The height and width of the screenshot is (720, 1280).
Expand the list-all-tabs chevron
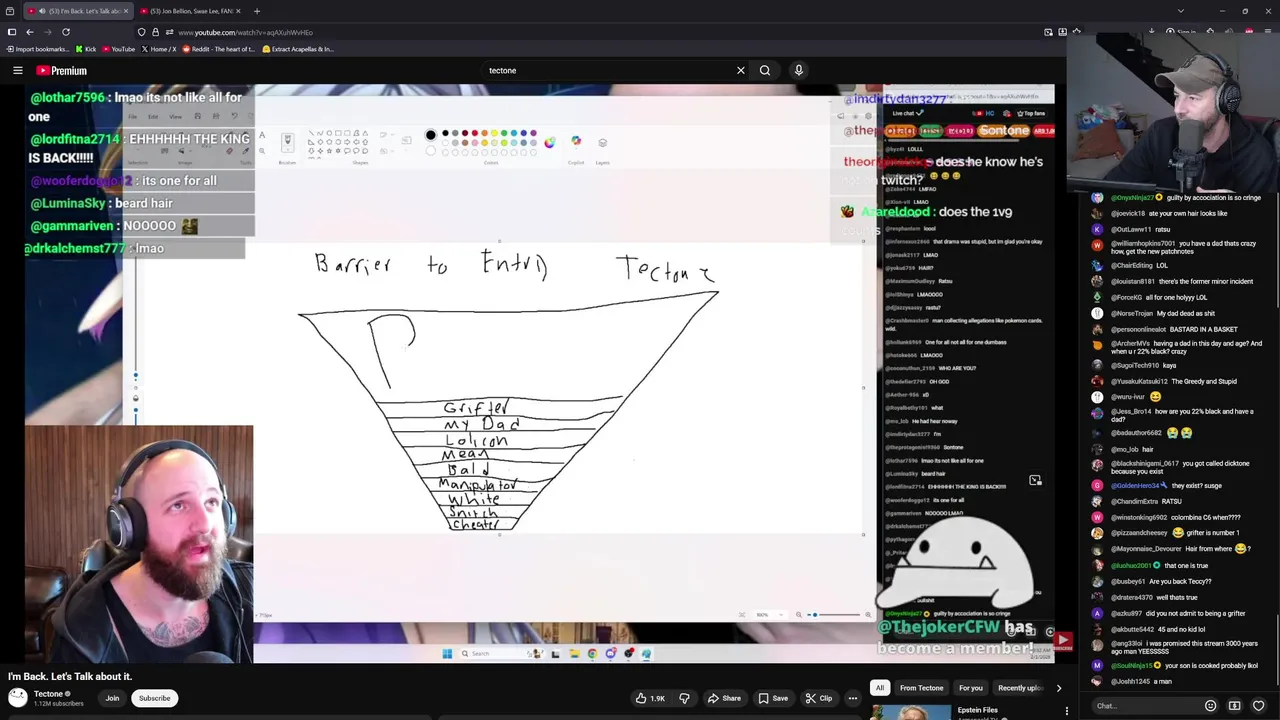(x=1181, y=11)
